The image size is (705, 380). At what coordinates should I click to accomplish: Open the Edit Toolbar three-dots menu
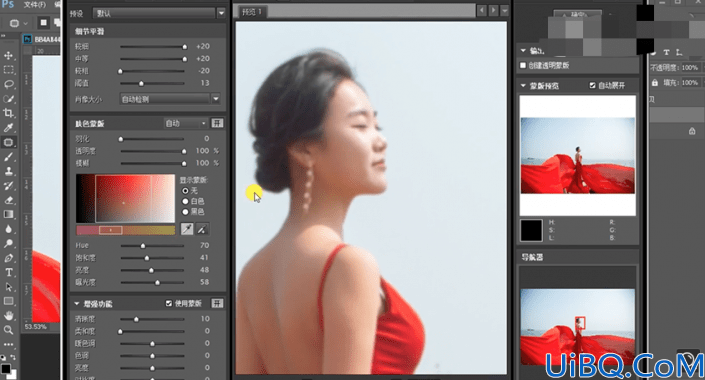(8, 344)
